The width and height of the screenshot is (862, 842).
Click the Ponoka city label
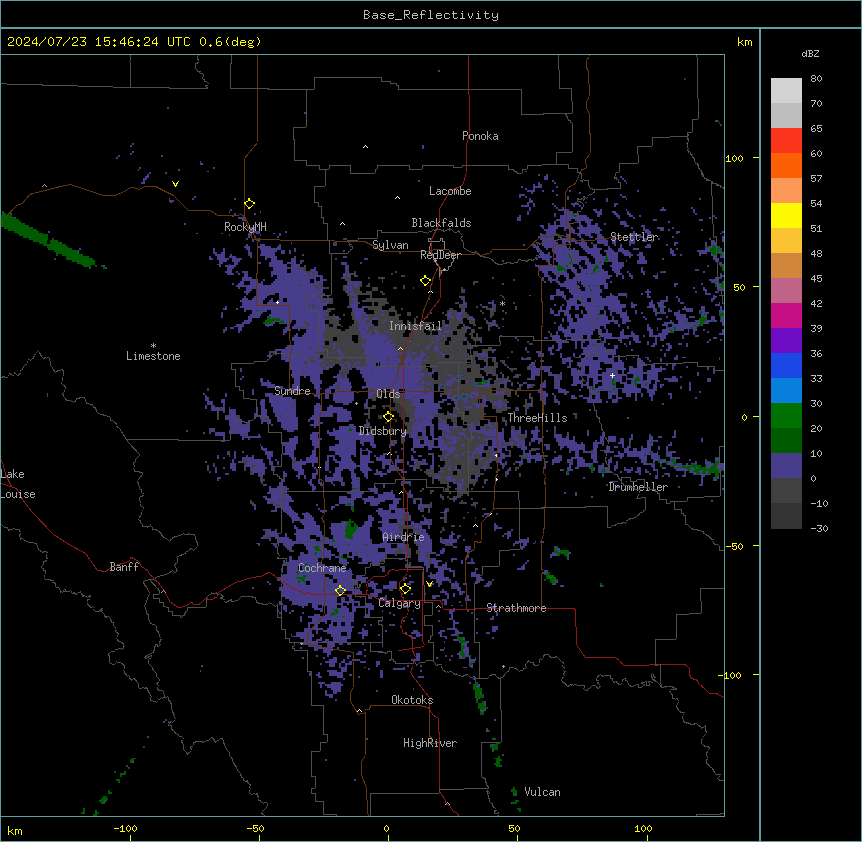pyautogui.click(x=480, y=136)
